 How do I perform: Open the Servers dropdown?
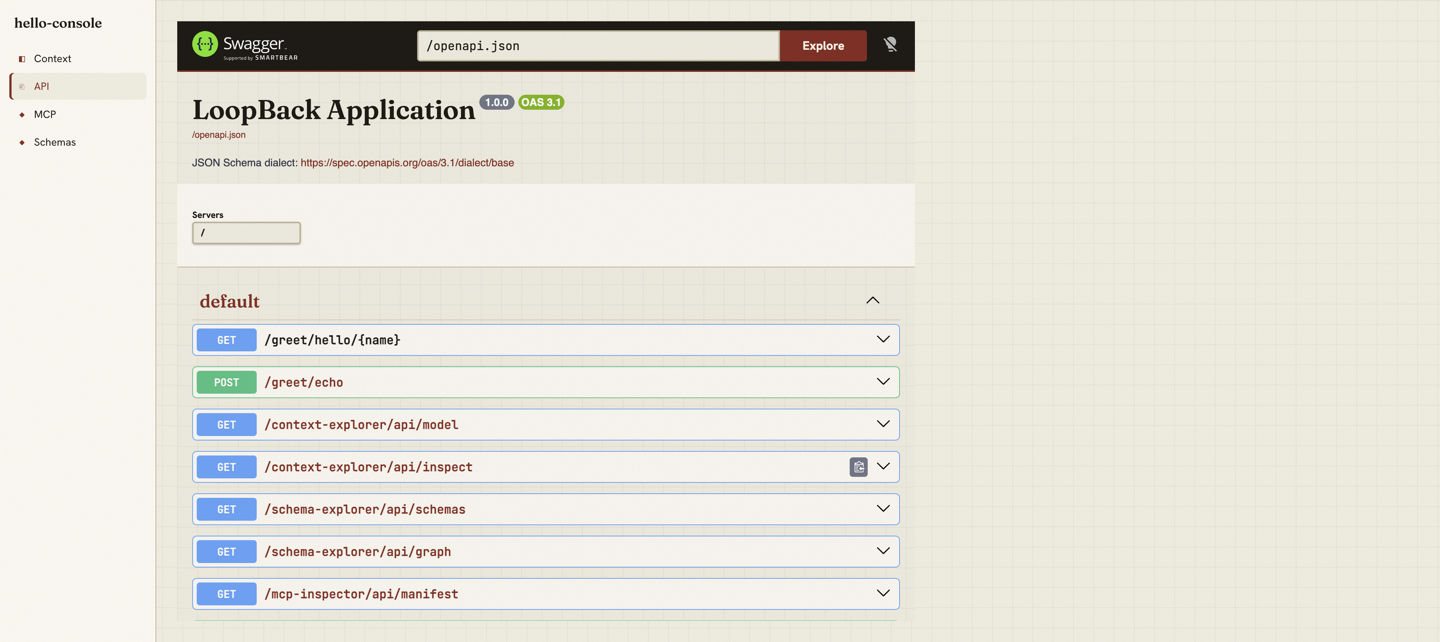click(x=246, y=233)
